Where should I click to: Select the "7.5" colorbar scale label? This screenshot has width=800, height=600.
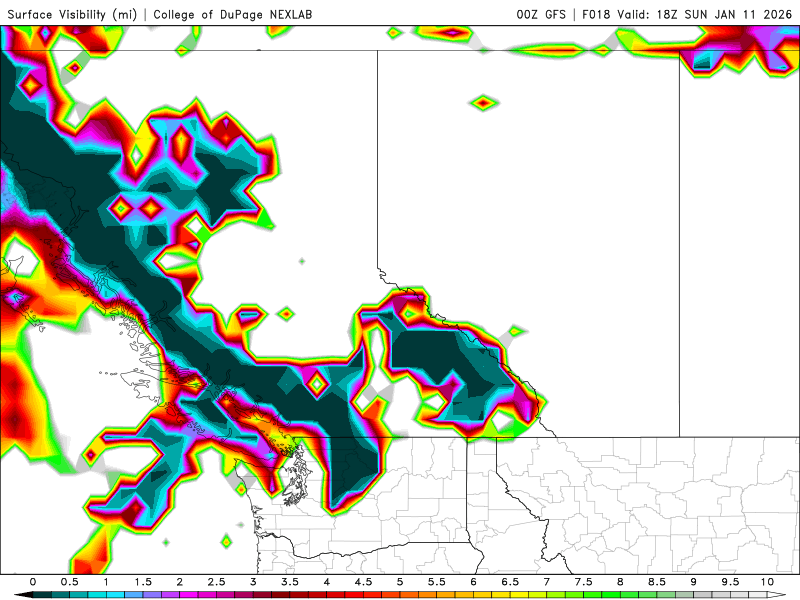click(584, 582)
